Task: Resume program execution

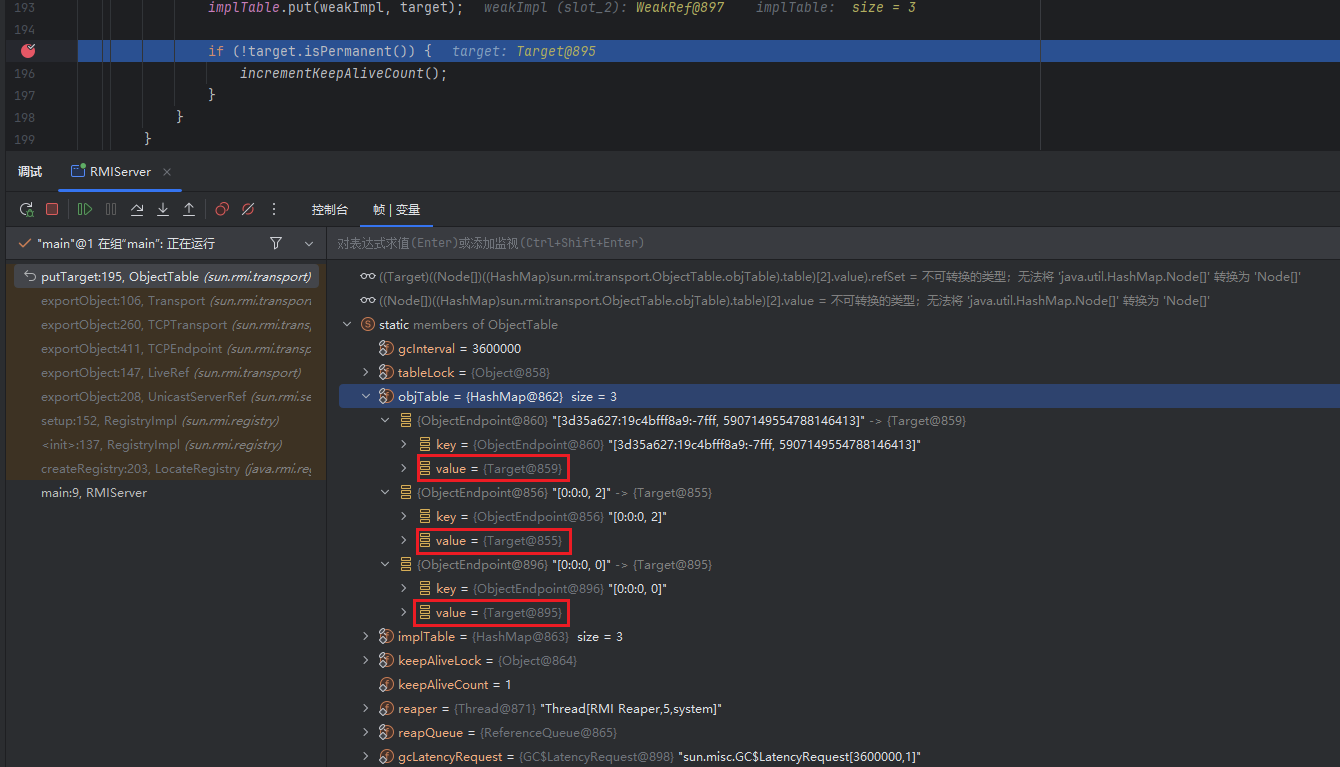Action: tap(85, 209)
